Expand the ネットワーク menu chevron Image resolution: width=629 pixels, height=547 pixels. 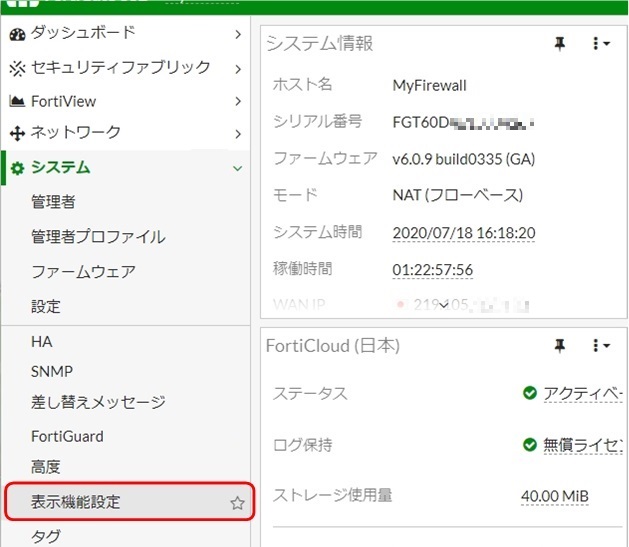pyautogui.click(x=237, y=133)
